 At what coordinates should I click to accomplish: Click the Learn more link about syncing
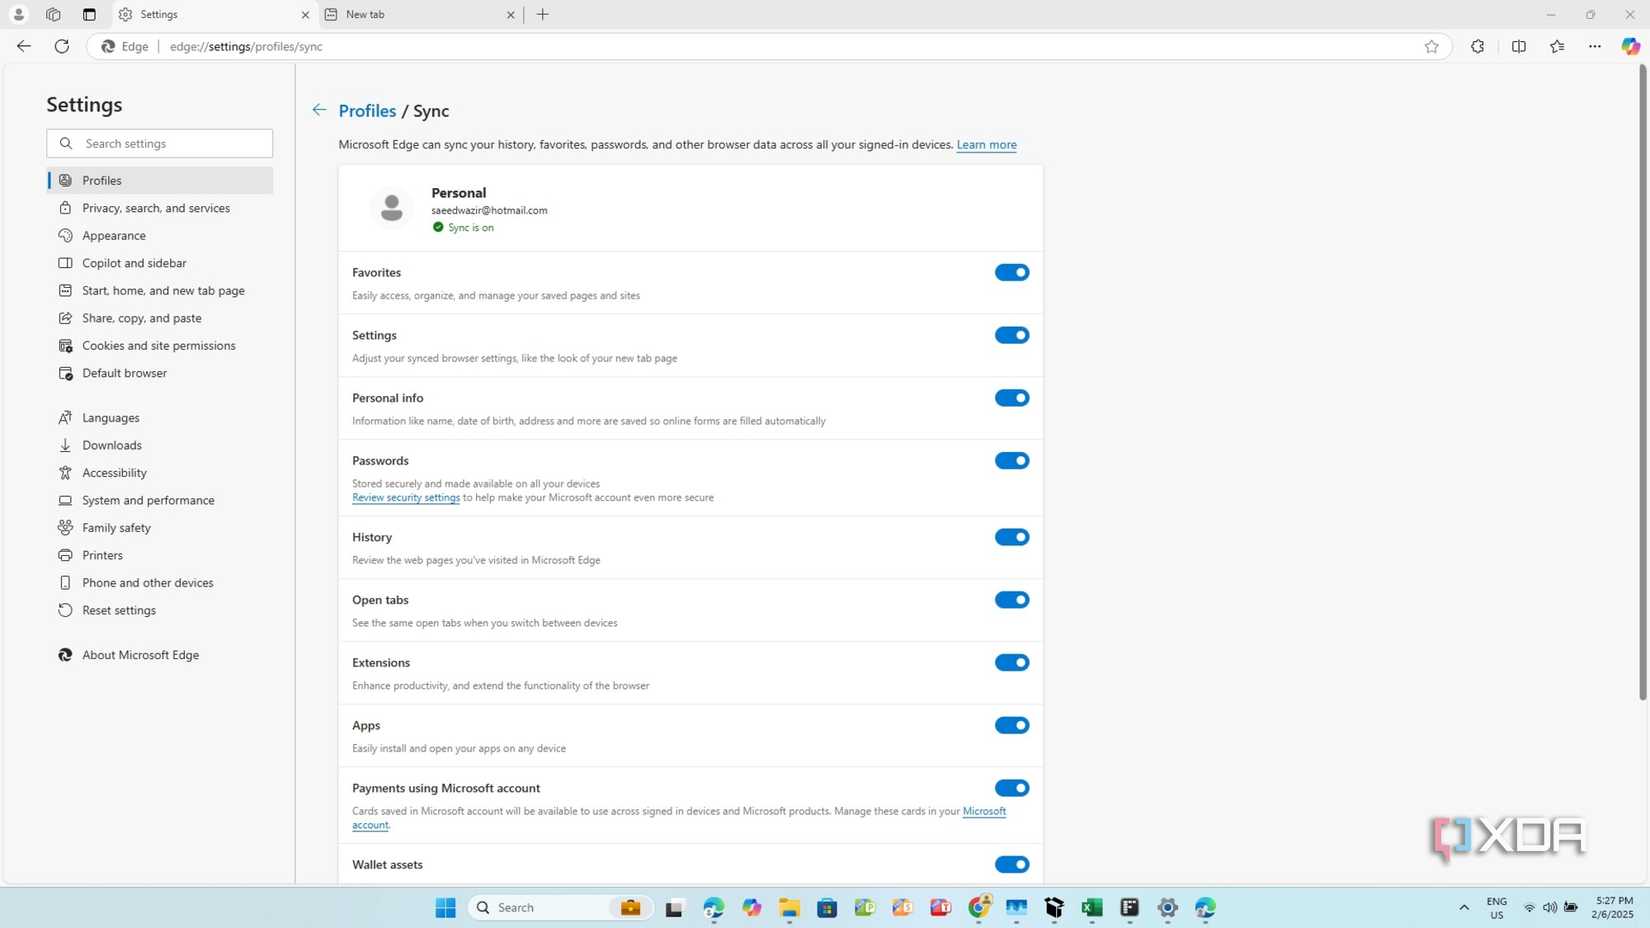coord(986,144)
